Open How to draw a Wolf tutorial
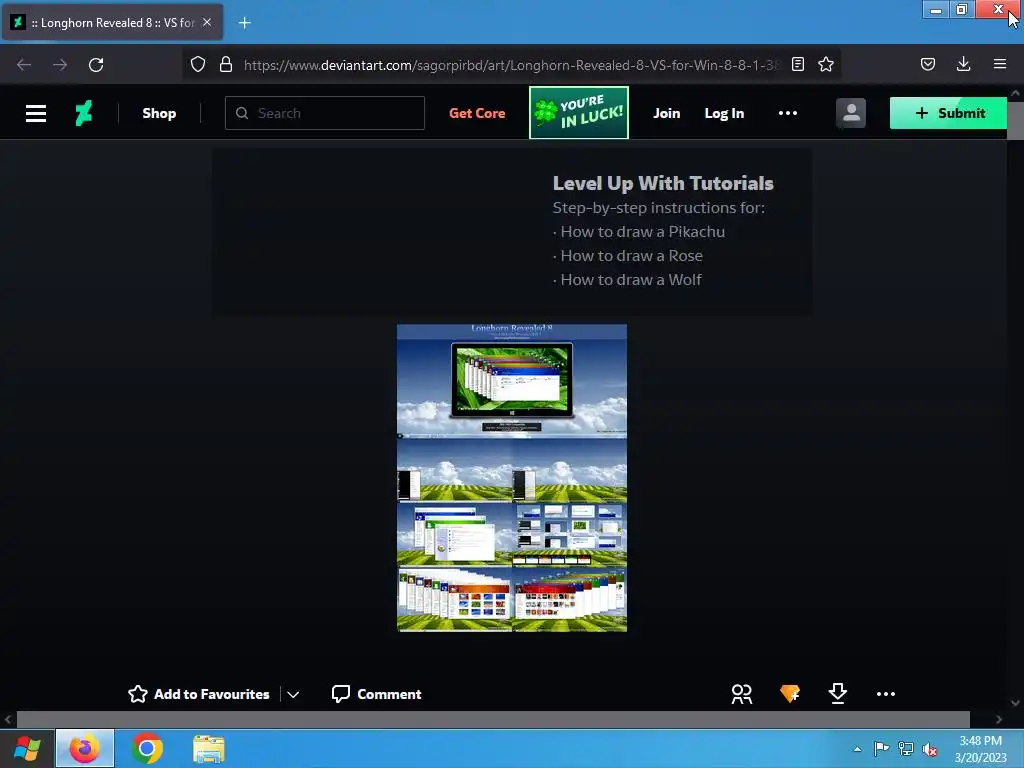The height and width of the screenshot is (768, 1024). click(x=630, y=280)
